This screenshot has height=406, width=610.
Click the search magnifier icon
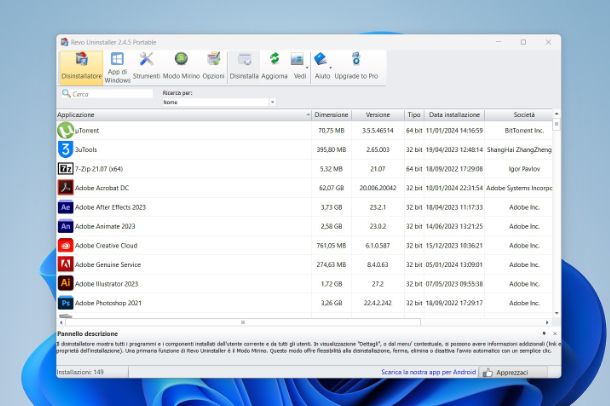66,93
